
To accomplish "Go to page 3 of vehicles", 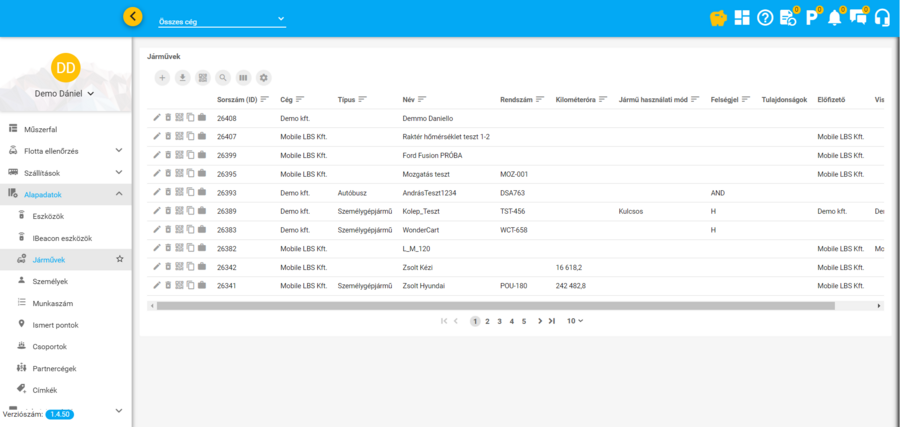I will [x=500, y=321].
